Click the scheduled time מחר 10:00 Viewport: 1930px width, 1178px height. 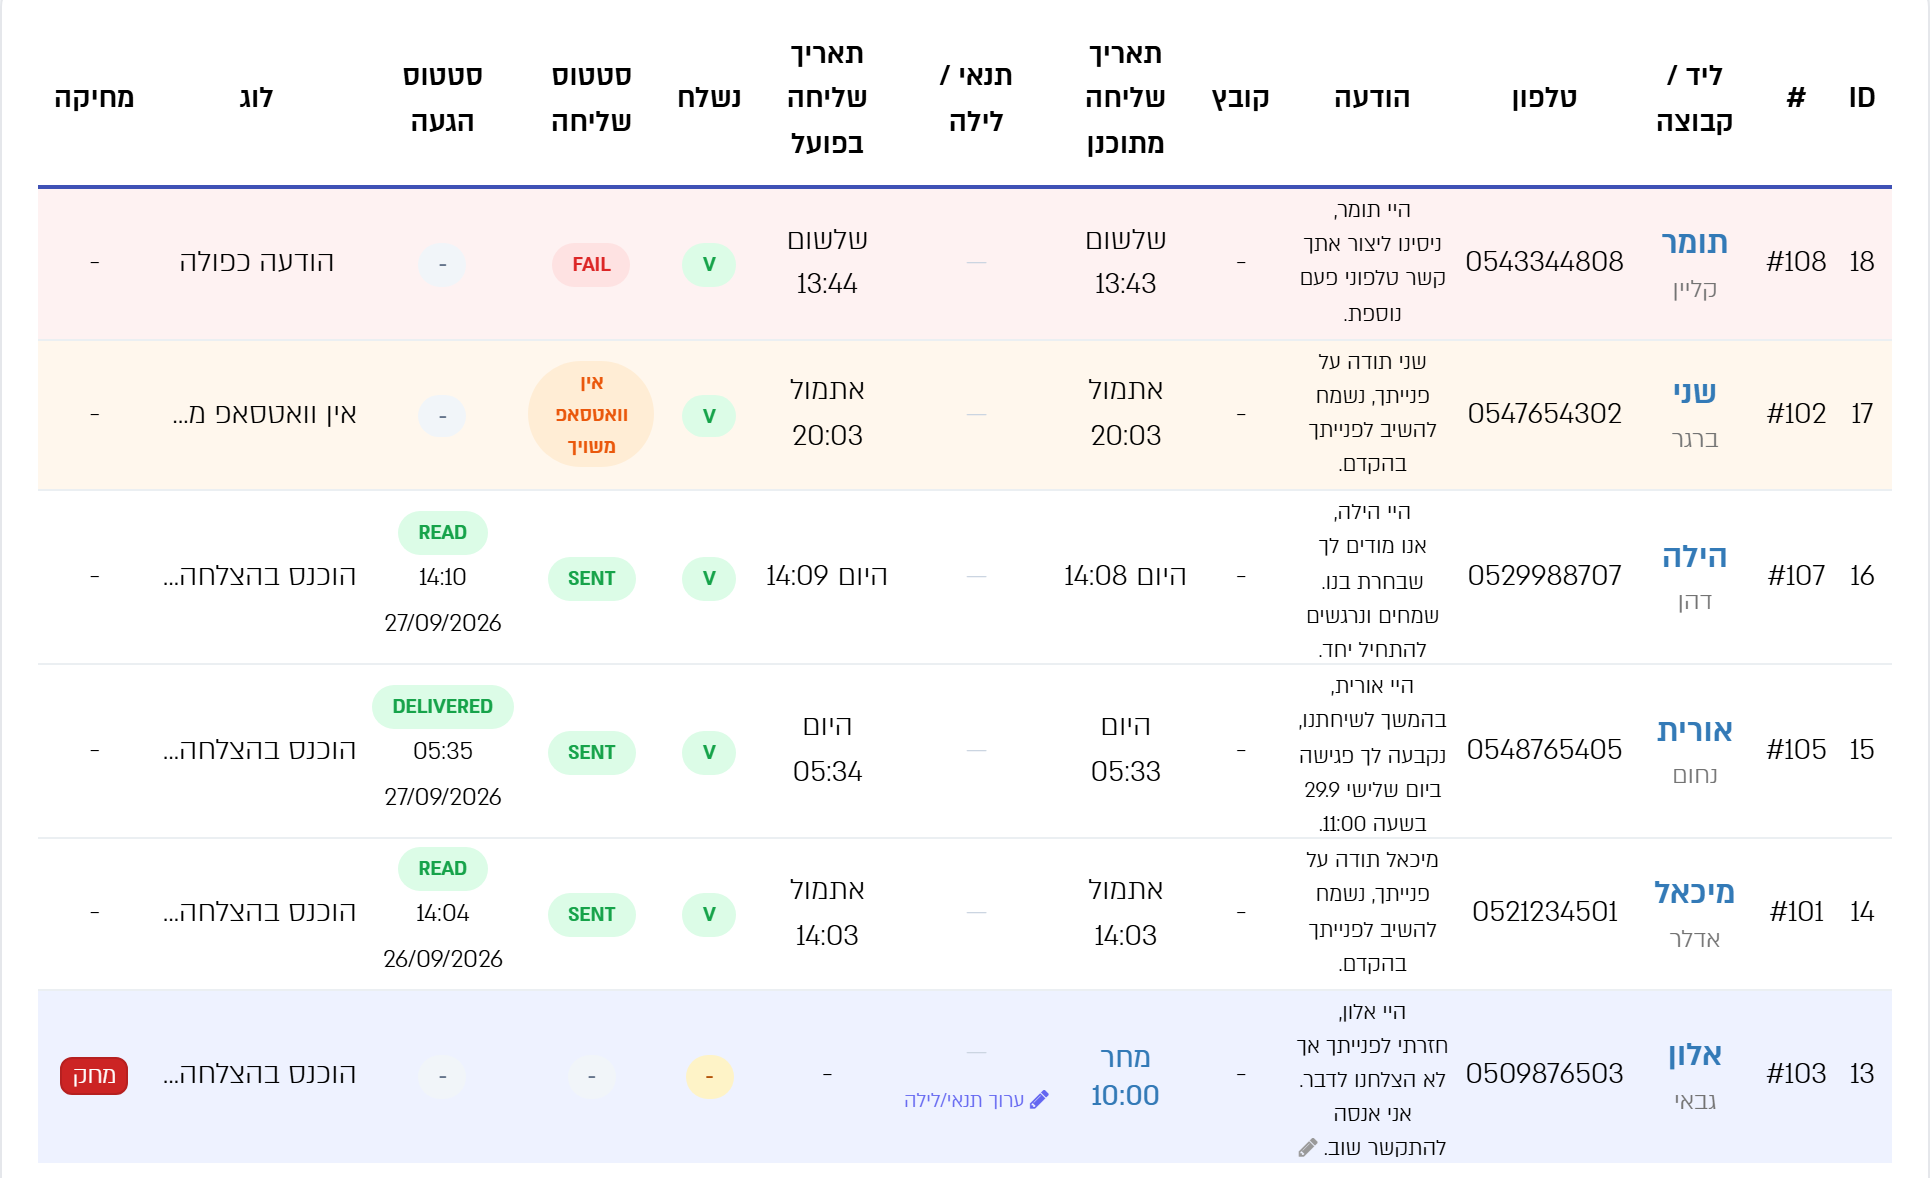pyautogui.click(x=1125, y=1076)
